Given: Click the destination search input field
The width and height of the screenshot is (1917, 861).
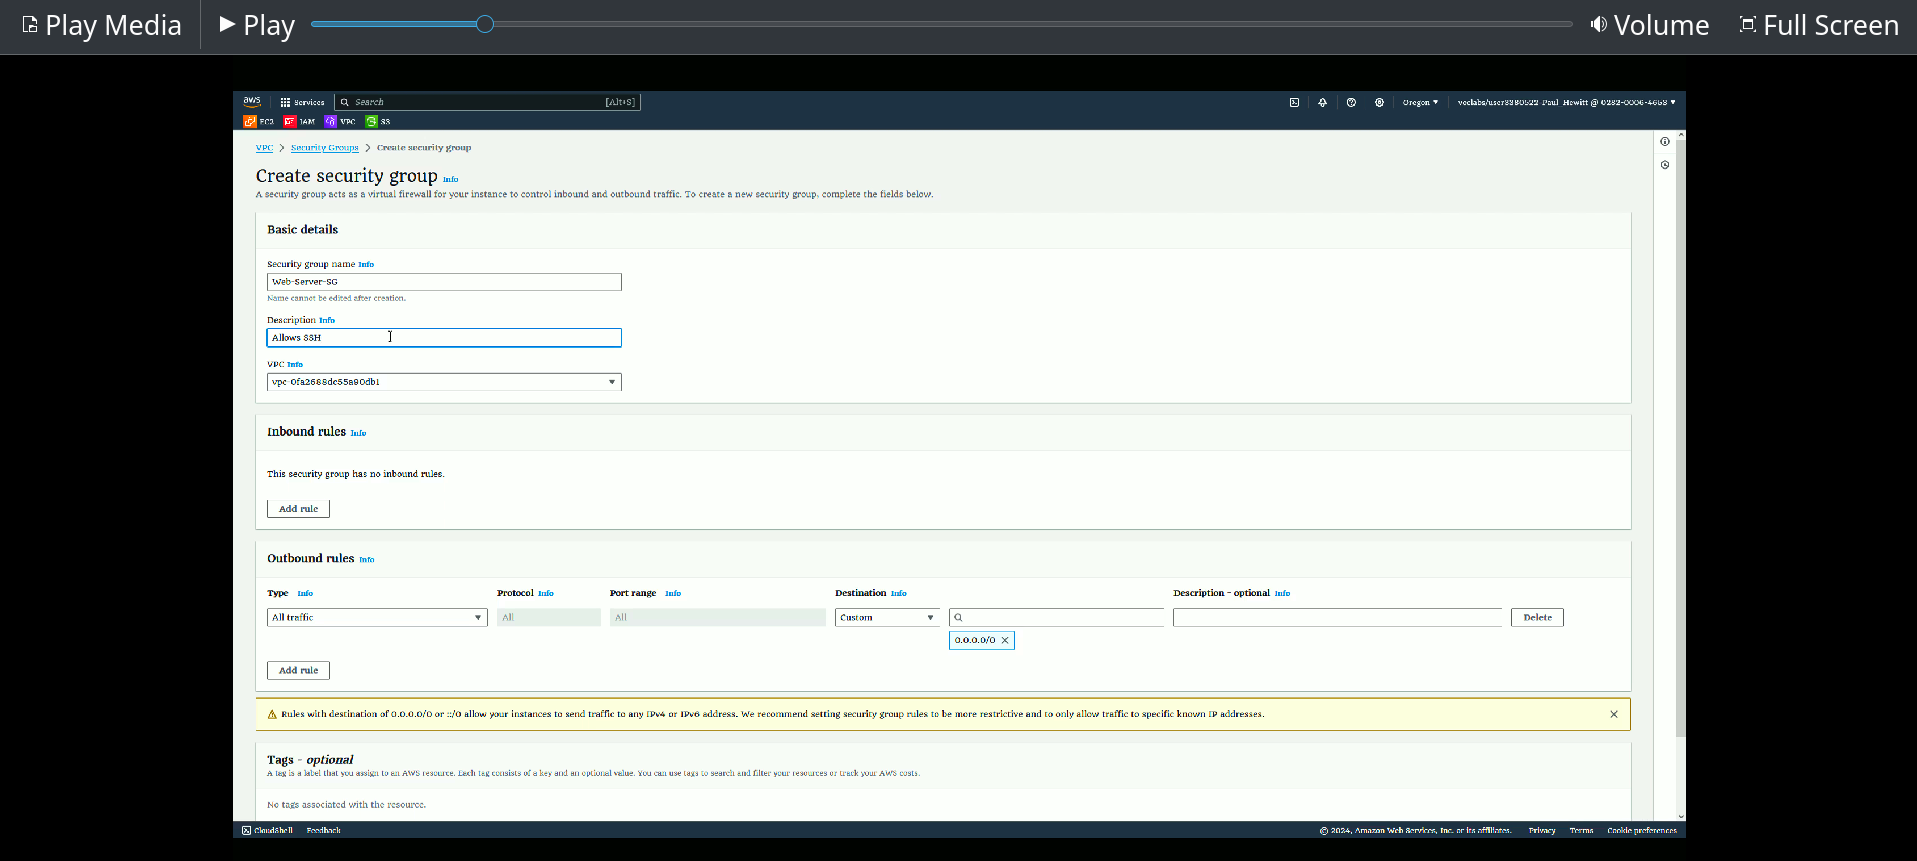Looking at the screenshot, I should coord(1057,618).
